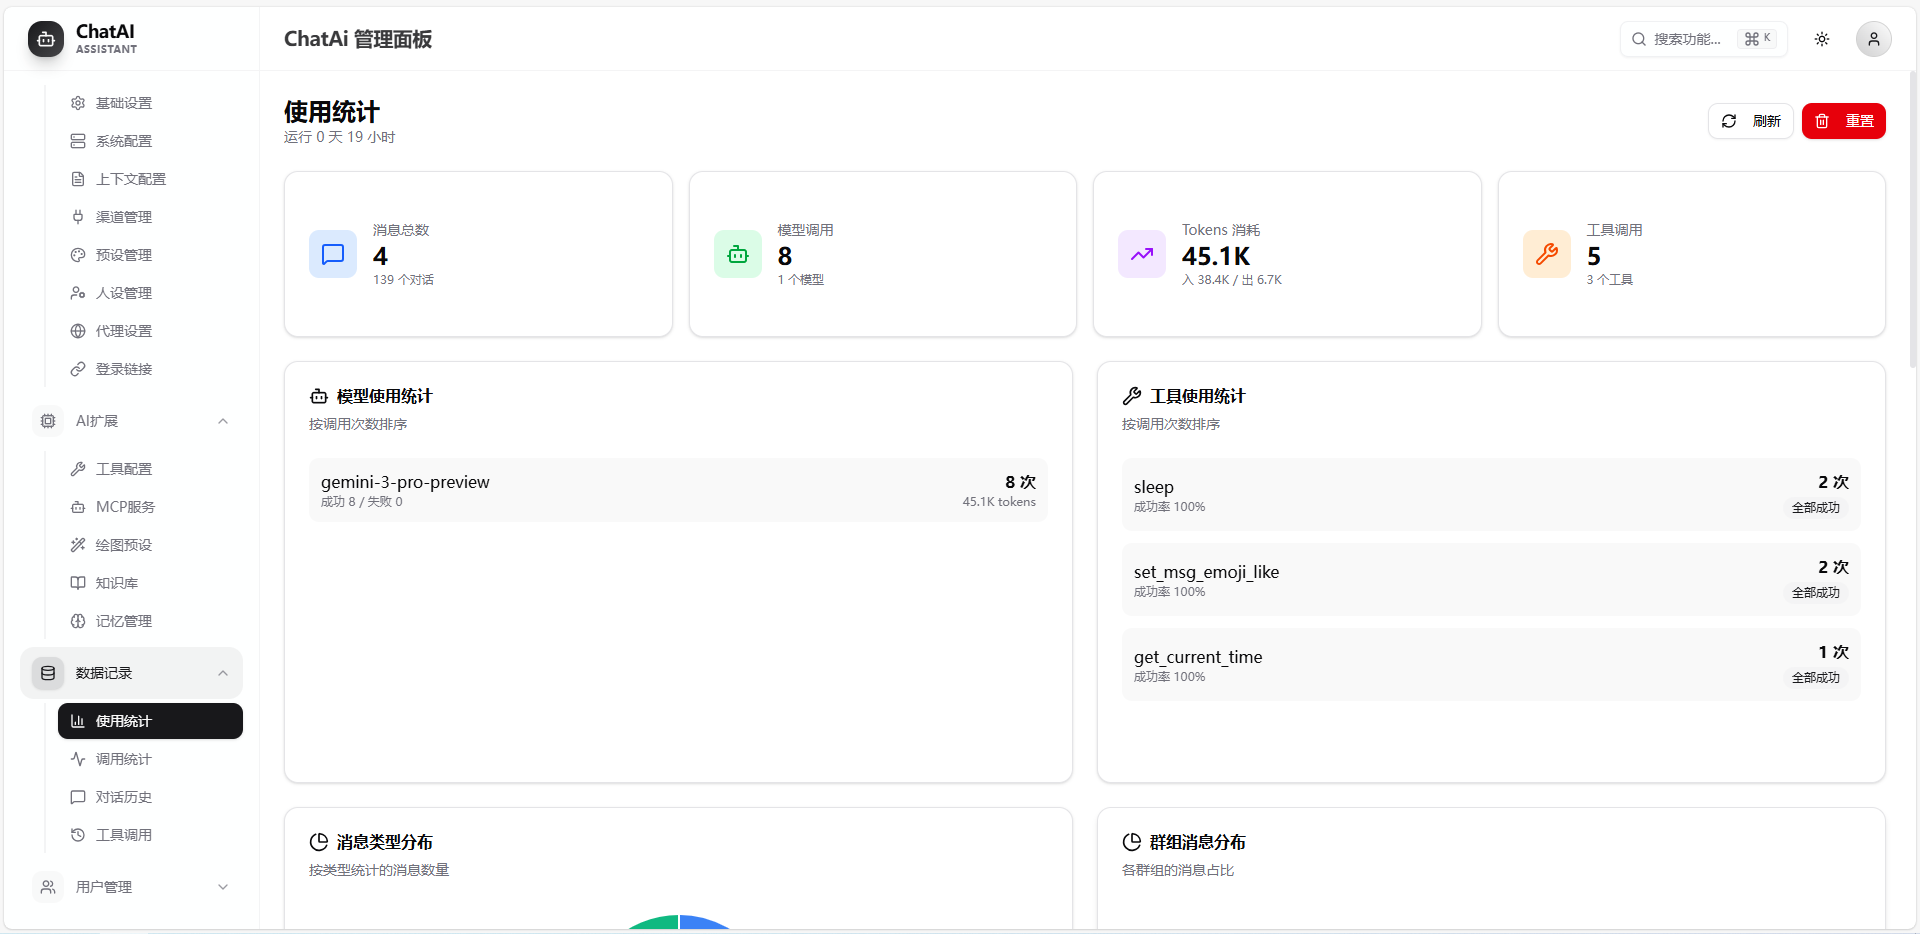Click the database icon beside 数据记录
The image size is (1920, 934).
(48, 673)
